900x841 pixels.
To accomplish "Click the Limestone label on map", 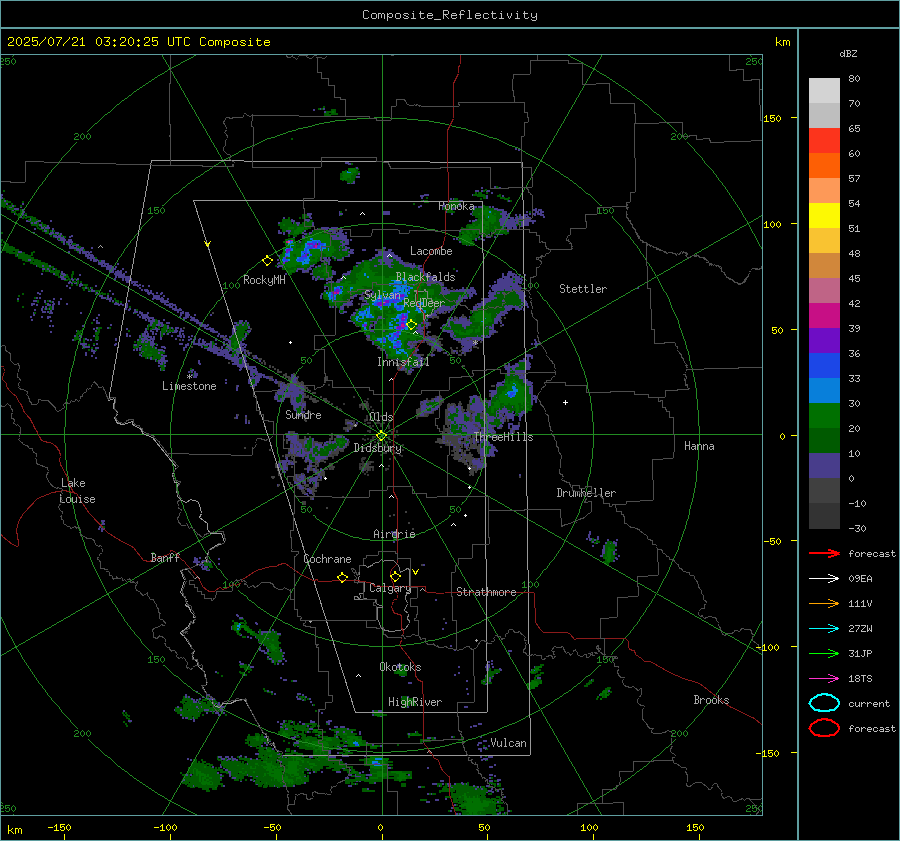I will 189,386.
